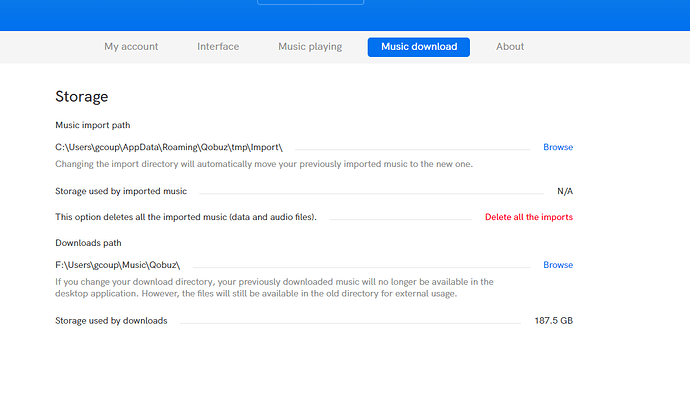Click Delete all the imports
This screenshot has width=690, height=411.
[x=529, y=217]
